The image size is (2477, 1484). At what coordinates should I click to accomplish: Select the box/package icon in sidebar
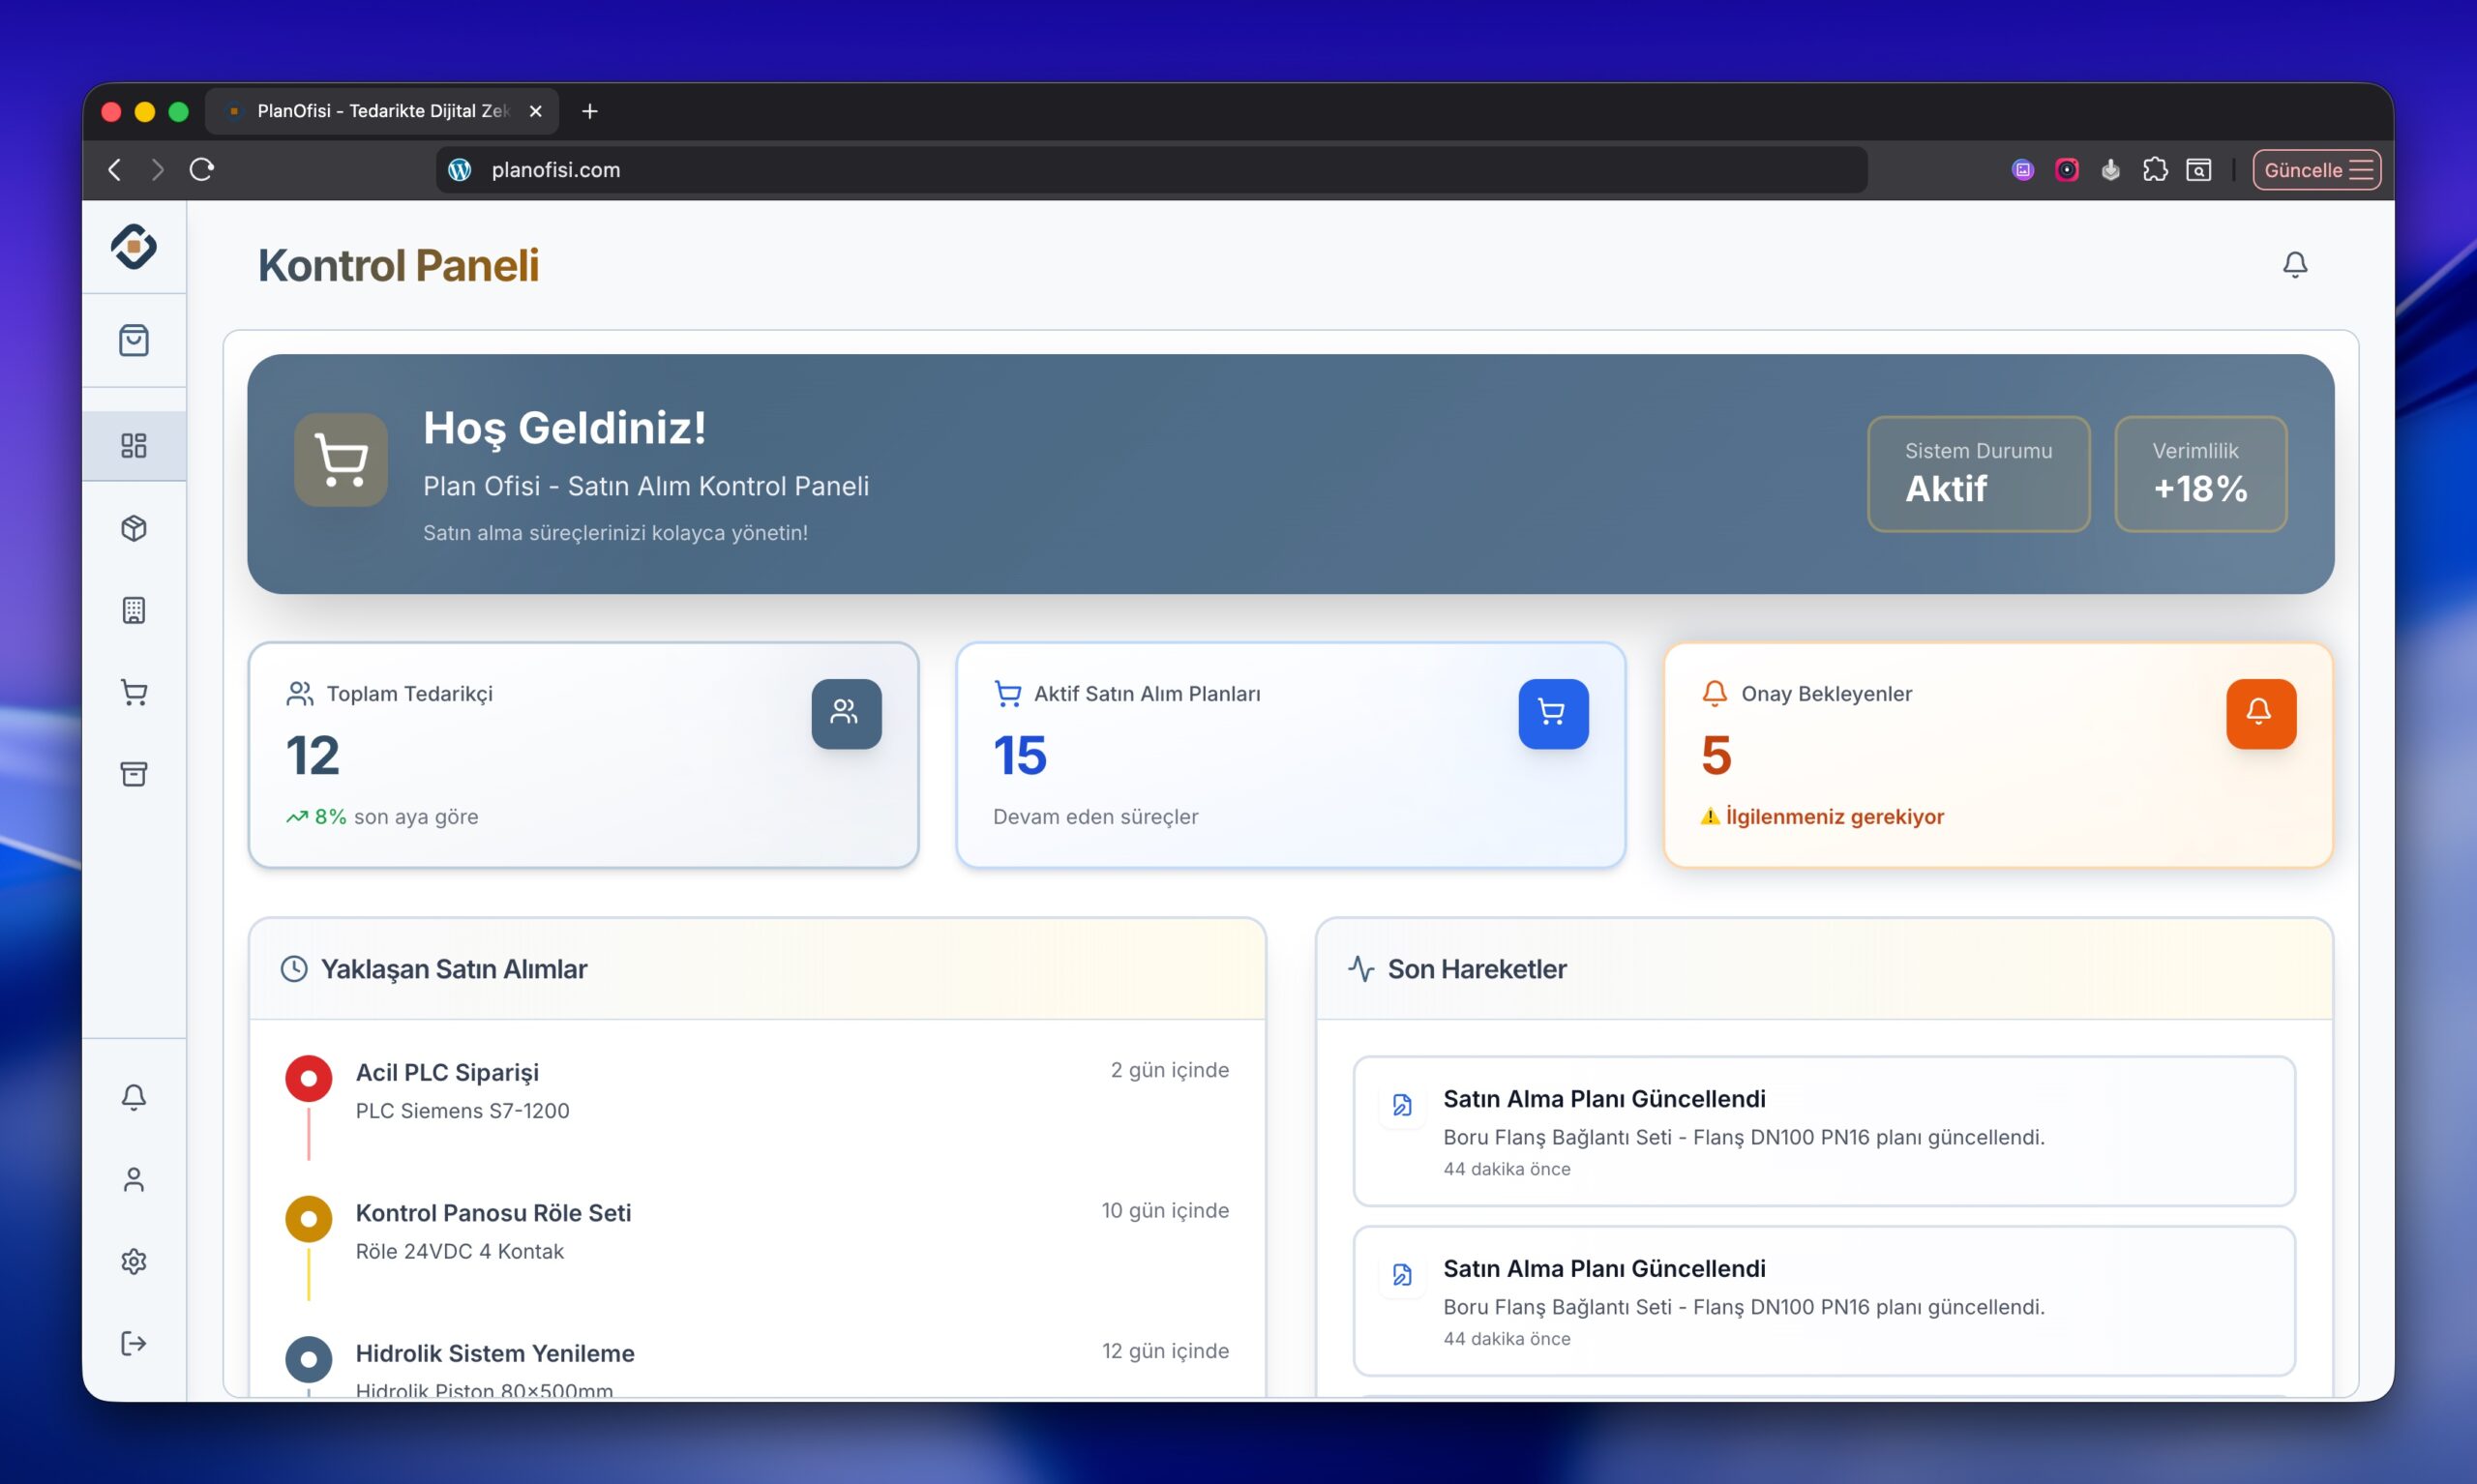coord(134,528)
